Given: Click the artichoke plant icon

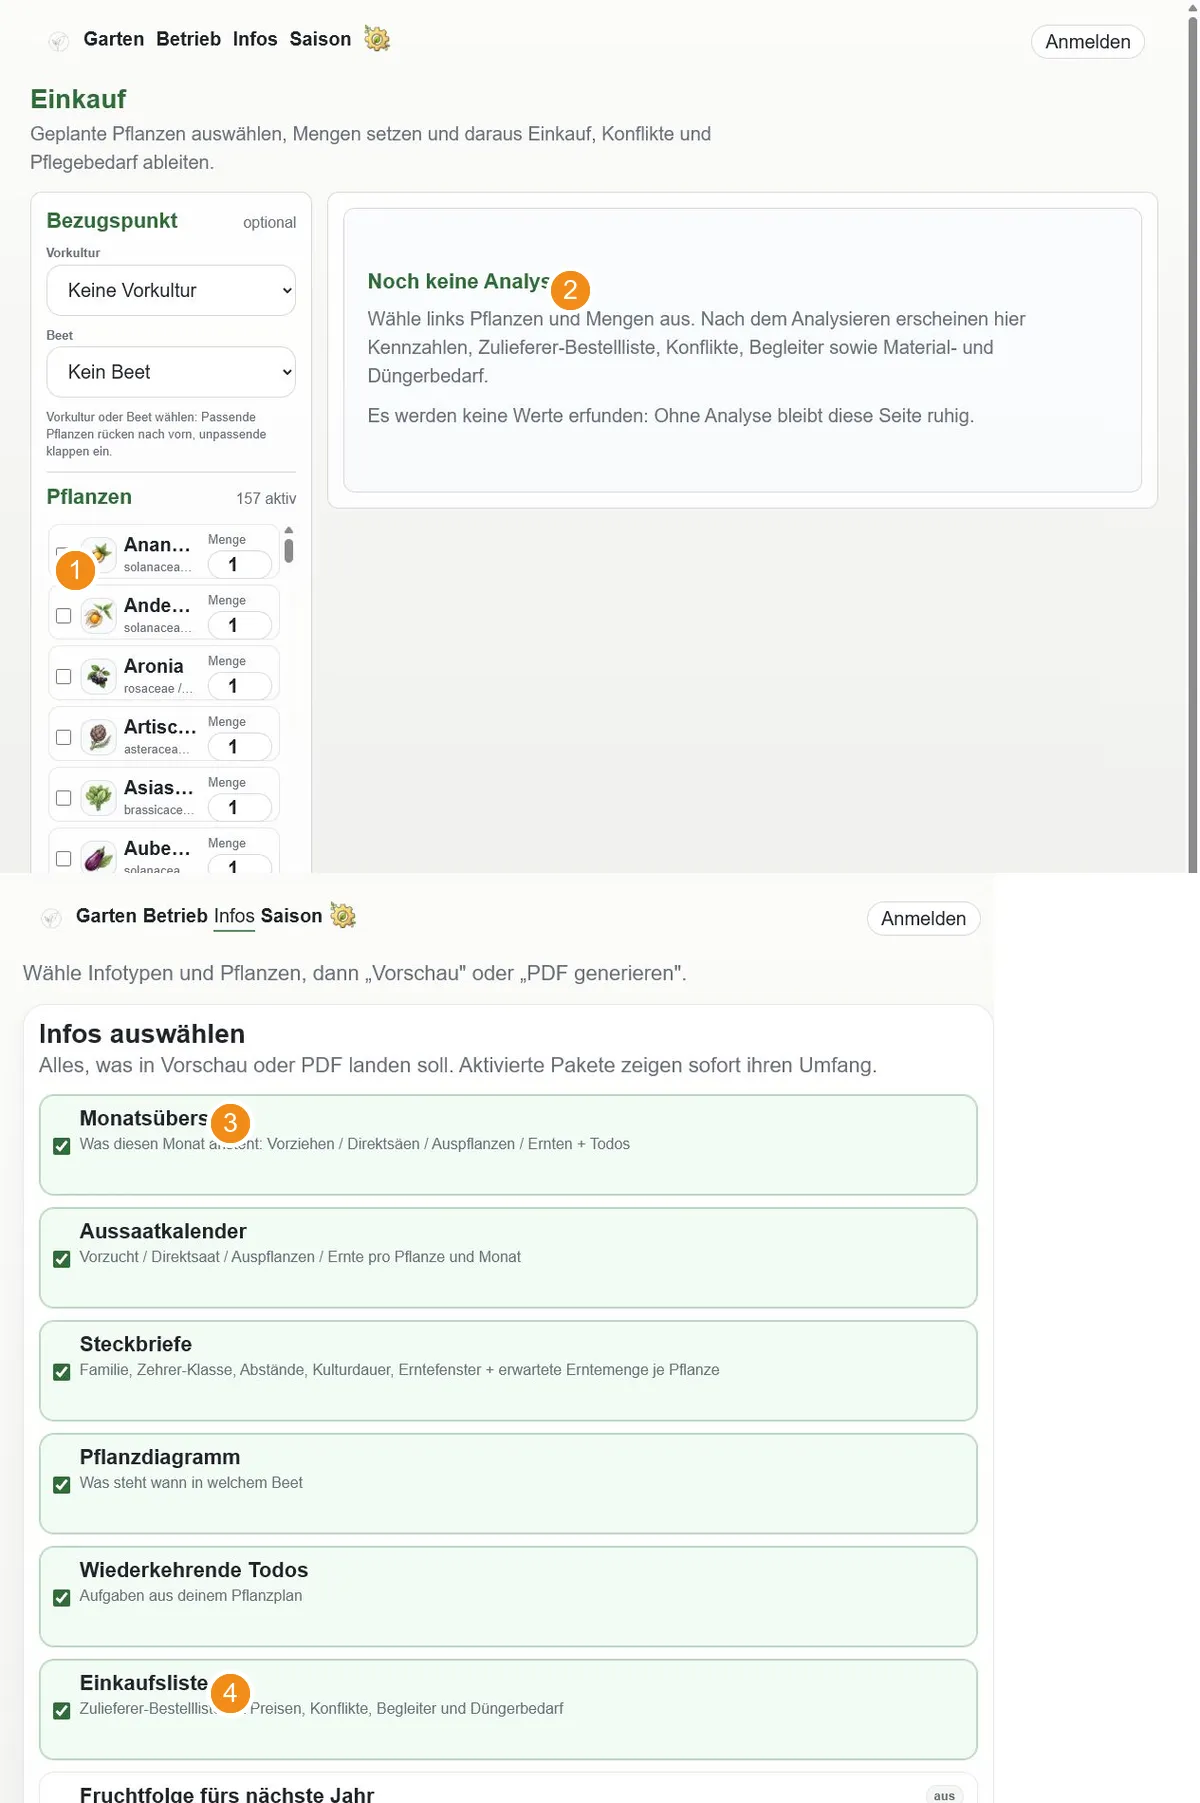Looking at the screenshot, I should [98, 737].
